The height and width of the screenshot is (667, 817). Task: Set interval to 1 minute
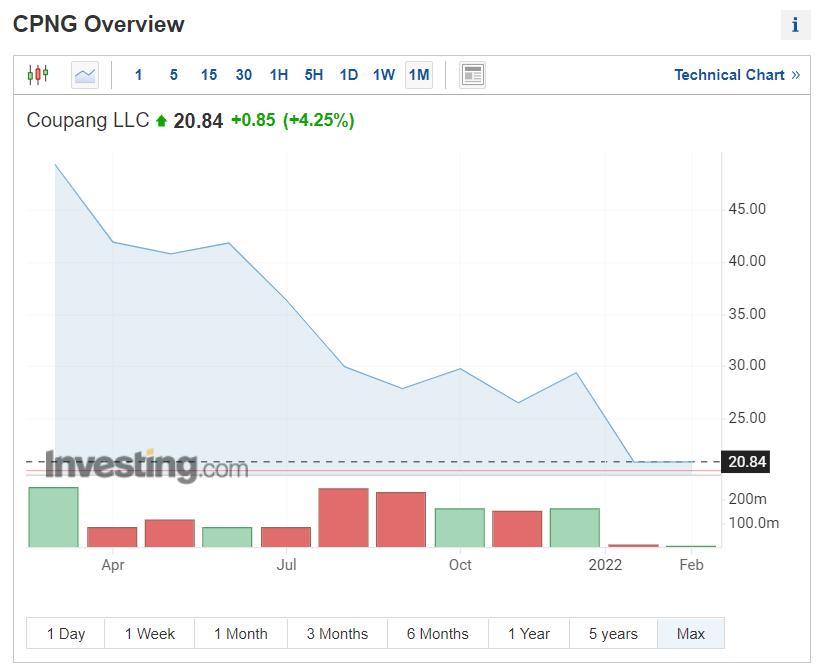click(138, 75)
